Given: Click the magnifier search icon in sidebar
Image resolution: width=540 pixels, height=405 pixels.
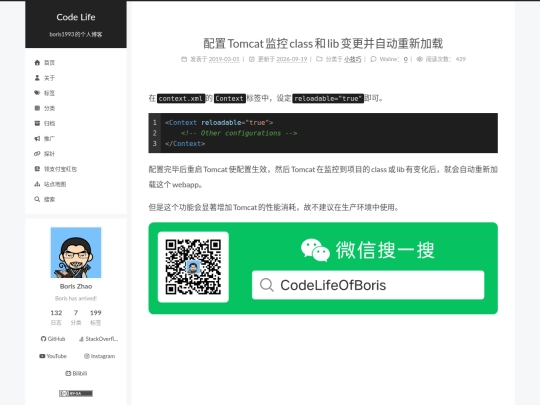Looking at the screenshot, I should tap(37, 199).
